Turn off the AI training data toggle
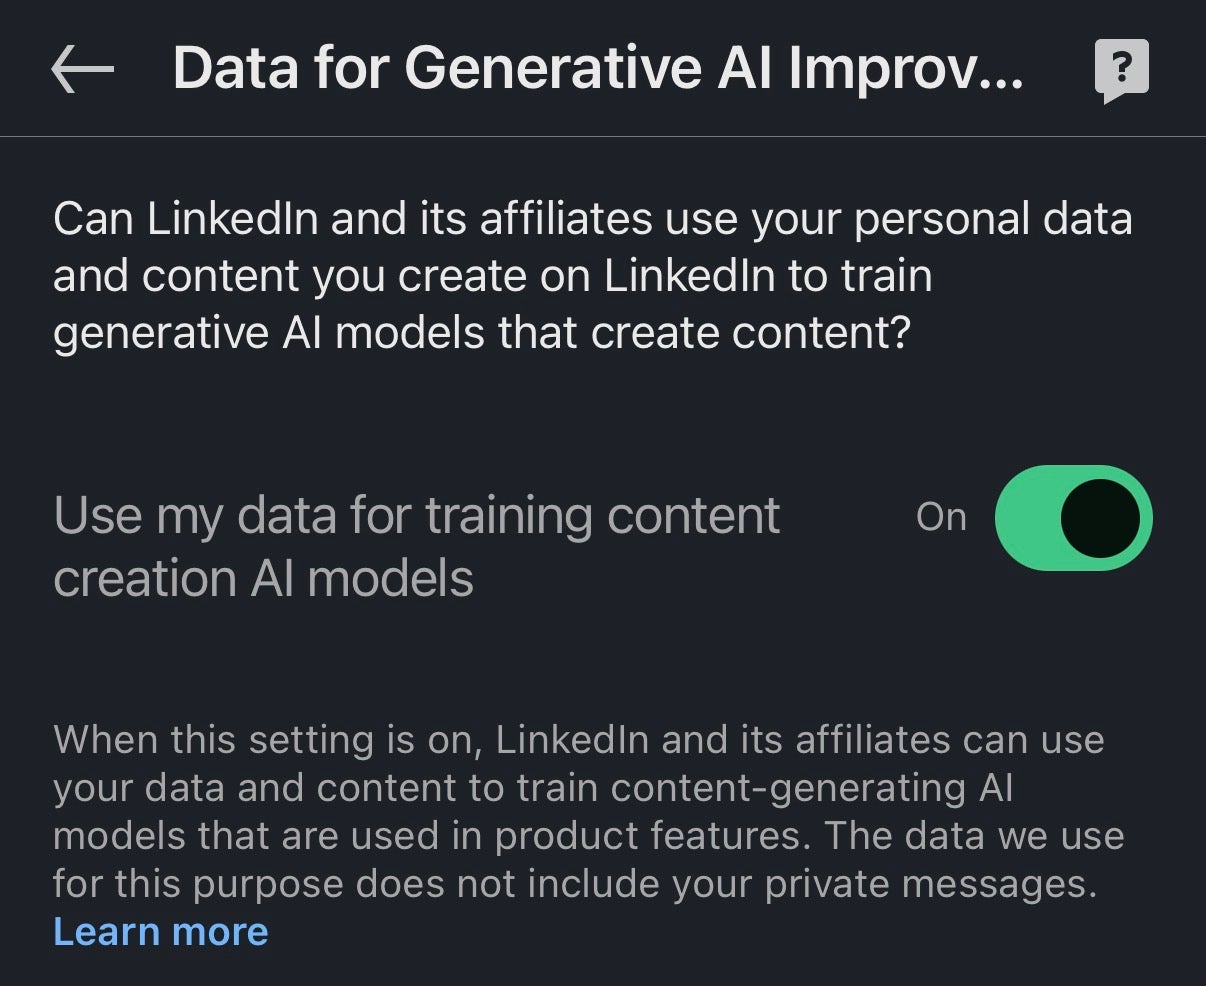 pyautogui.click(x=1073, y=518)
